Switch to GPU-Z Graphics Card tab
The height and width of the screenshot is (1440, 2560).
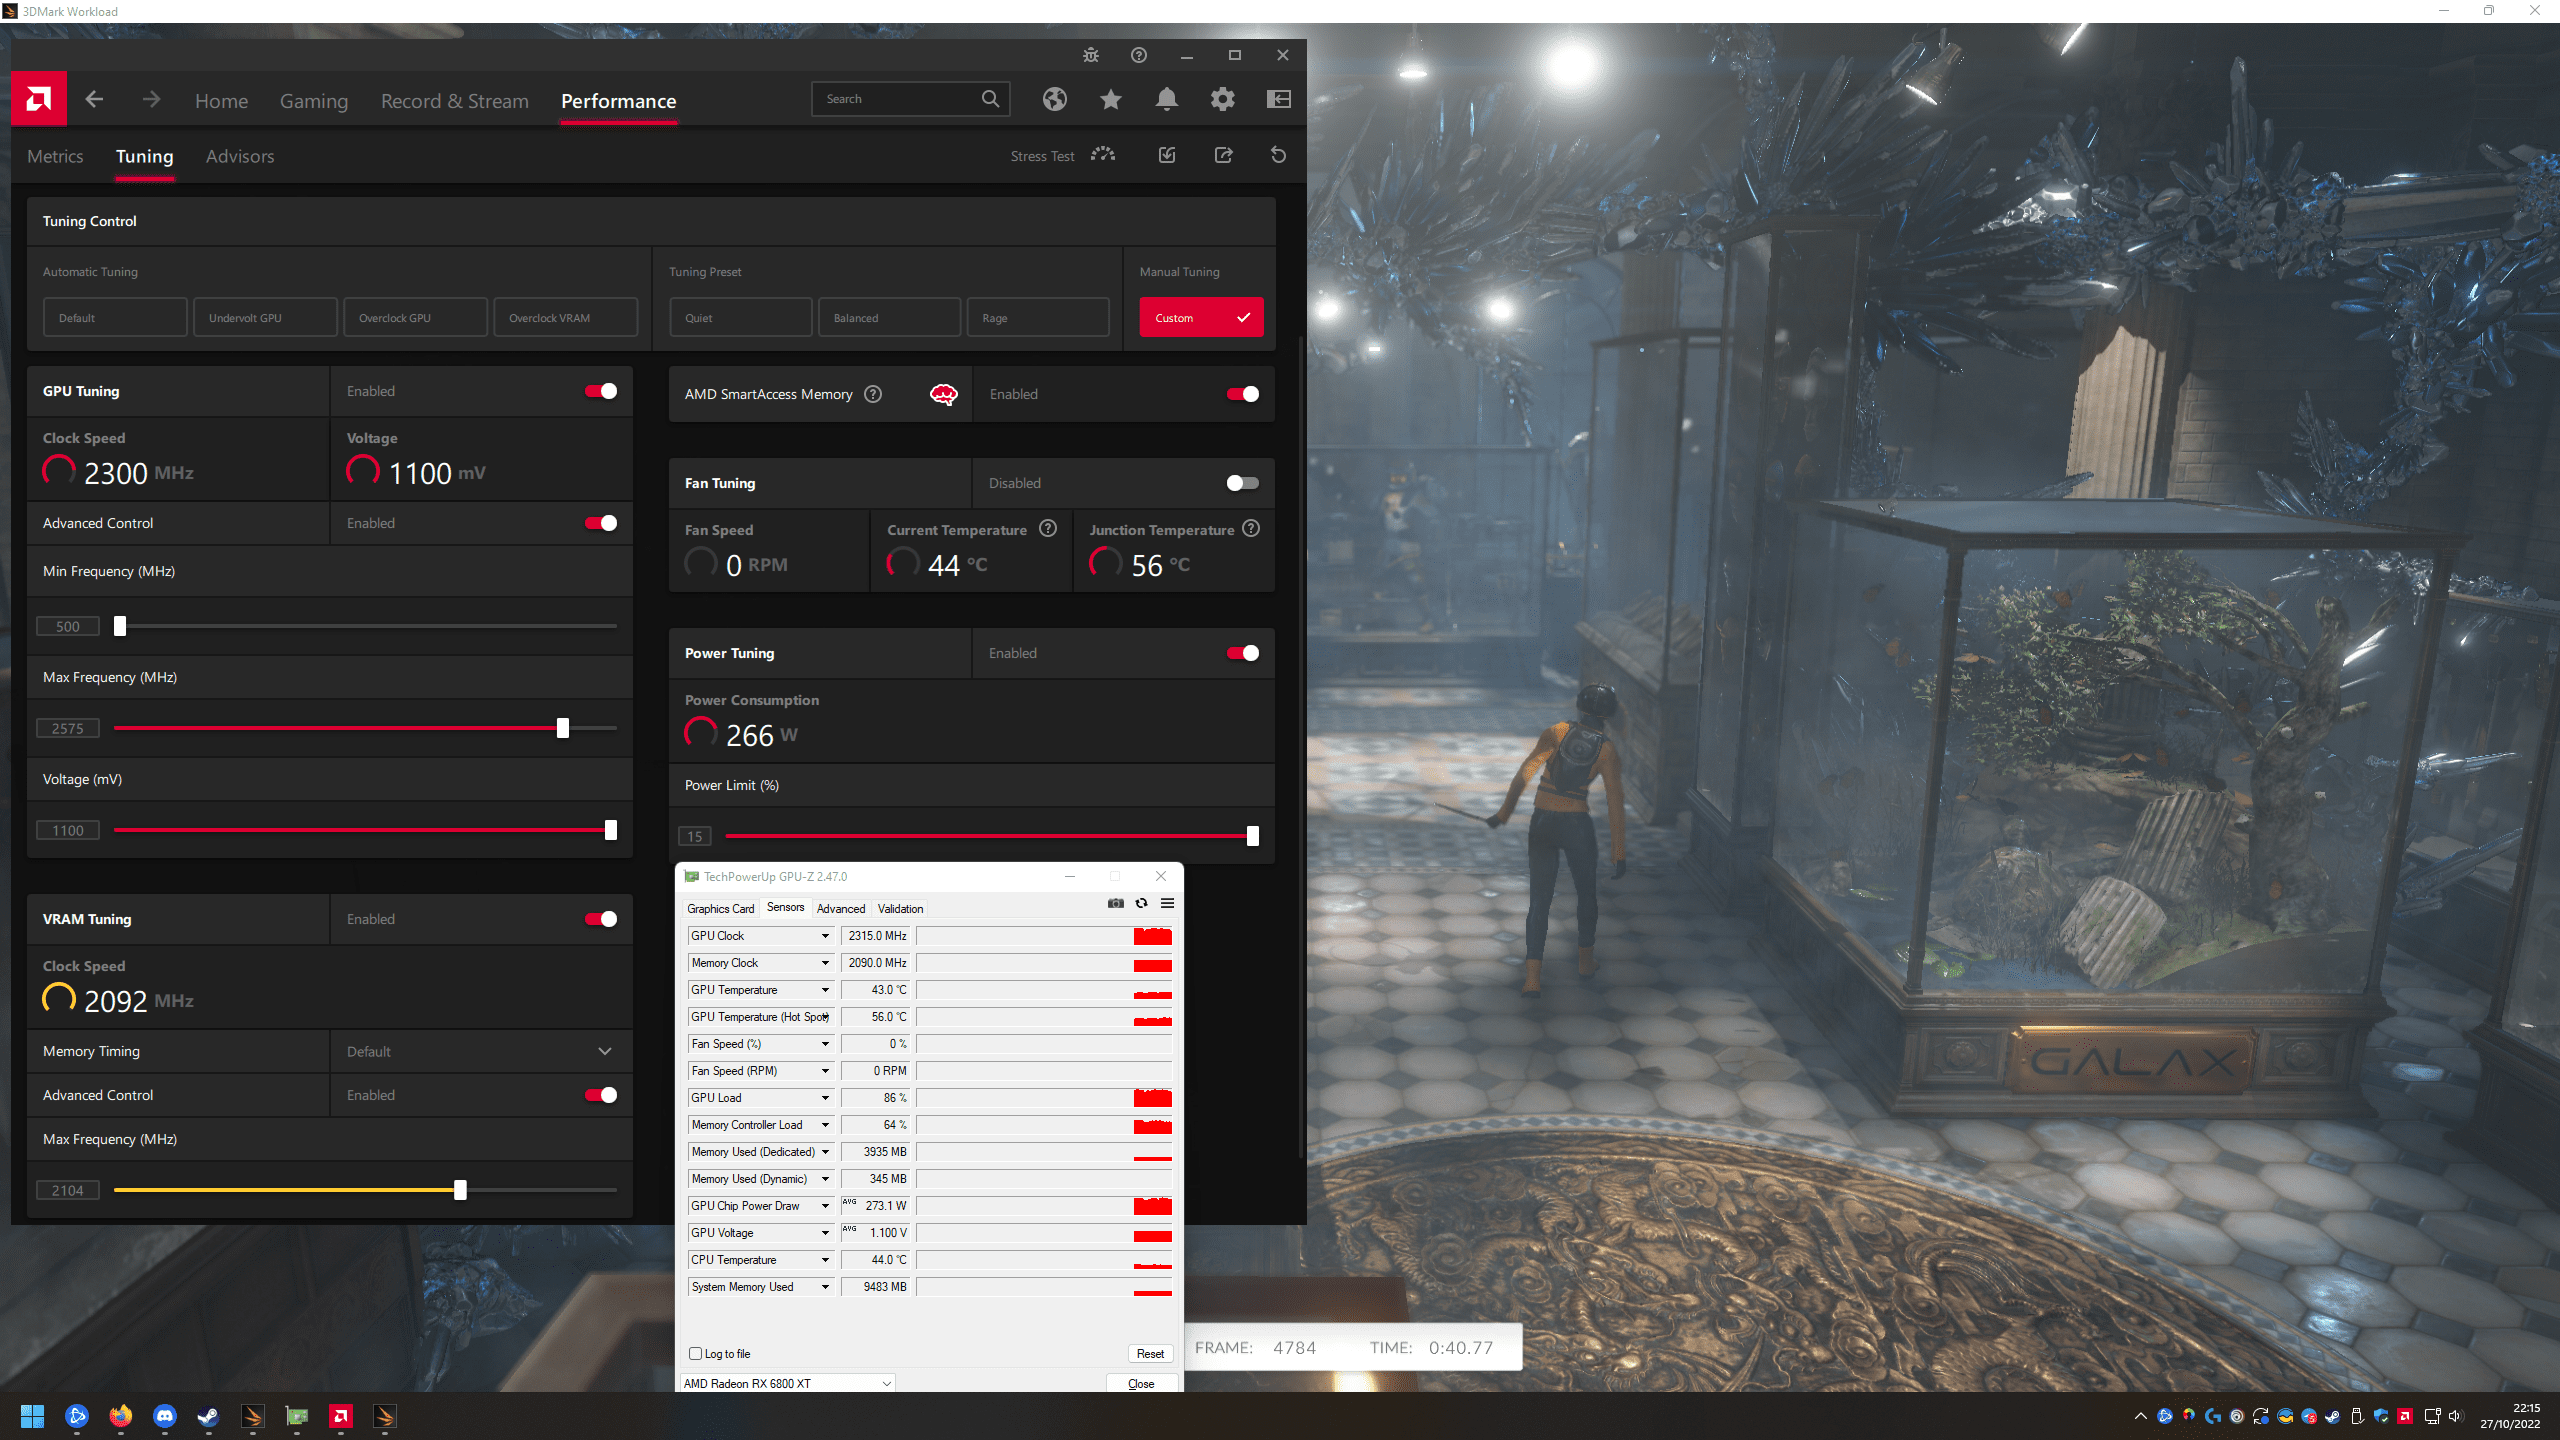pyautogui.click(x=720, y=908)
